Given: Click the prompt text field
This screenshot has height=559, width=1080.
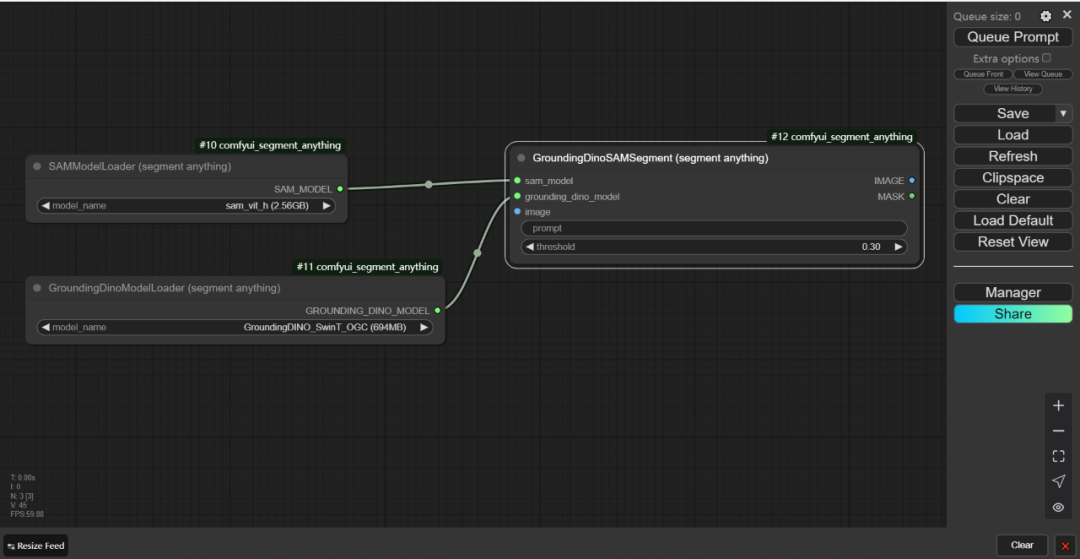Looking at the screenshot, I should tap(714, 228).
